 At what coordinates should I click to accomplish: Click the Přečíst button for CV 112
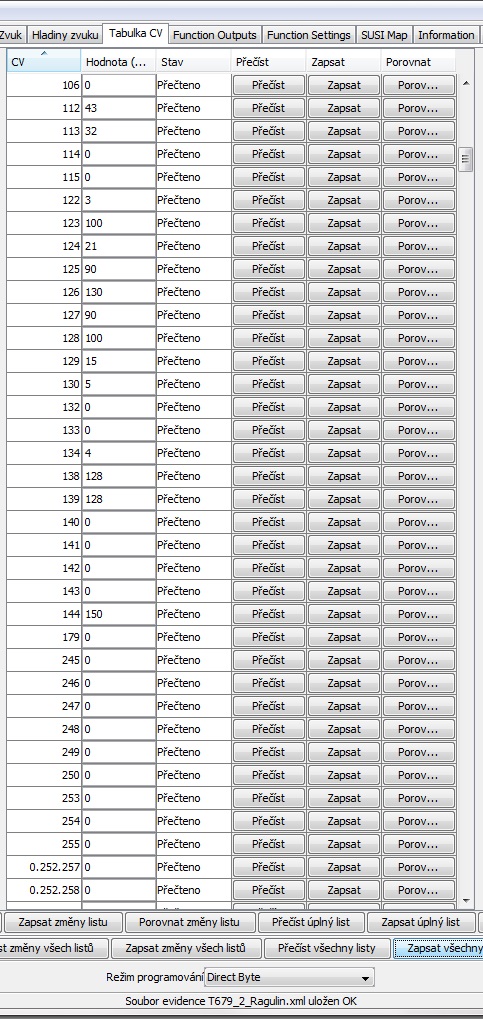269,108
